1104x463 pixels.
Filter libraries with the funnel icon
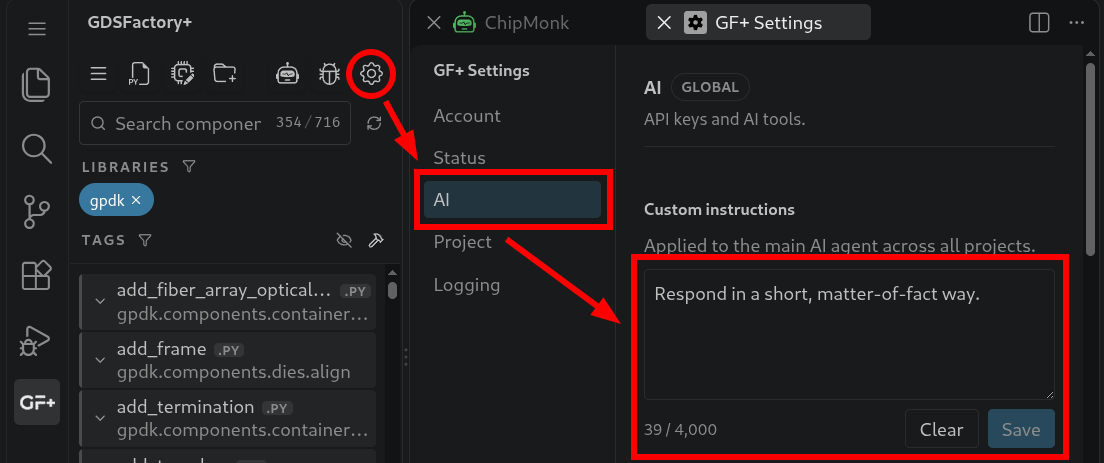click(x=189, y=167)
